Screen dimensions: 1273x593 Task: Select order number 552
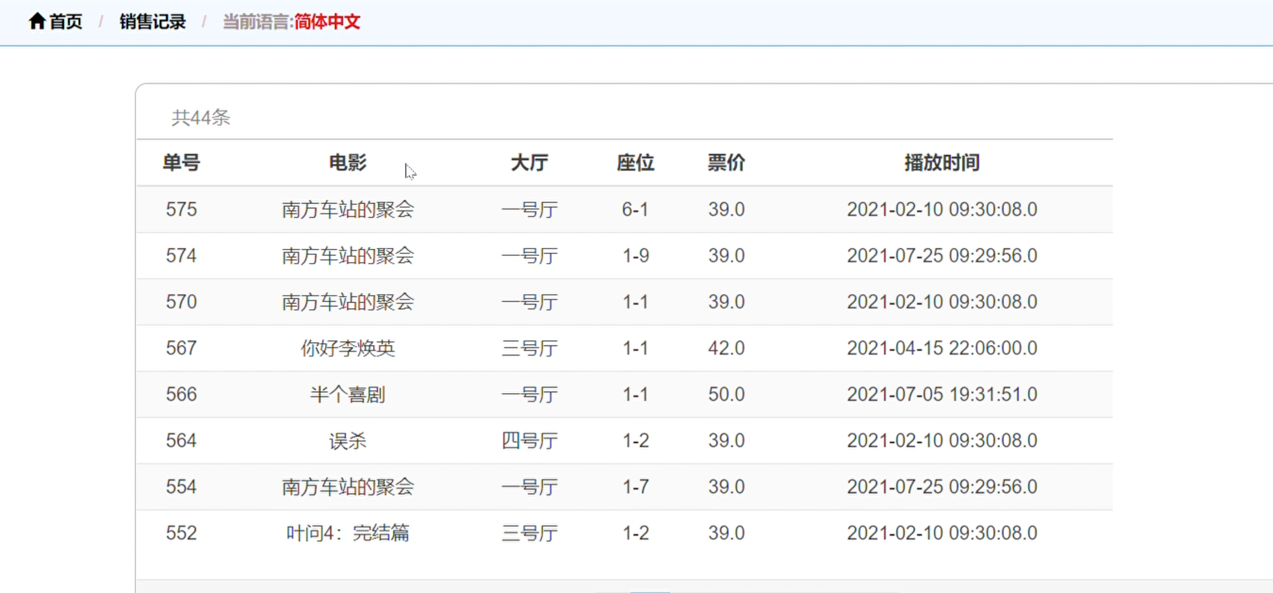pyautogui.click(x=181, y=533)
